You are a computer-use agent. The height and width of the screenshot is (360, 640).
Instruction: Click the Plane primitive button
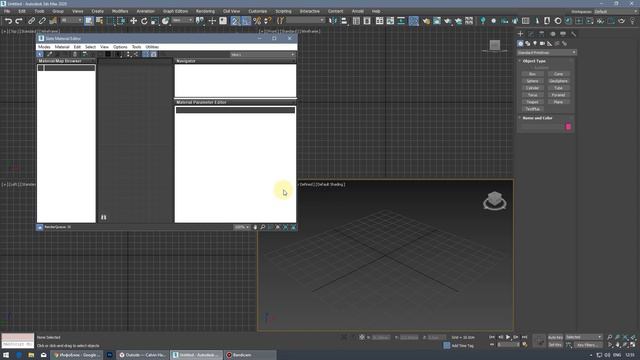point(558,102)
